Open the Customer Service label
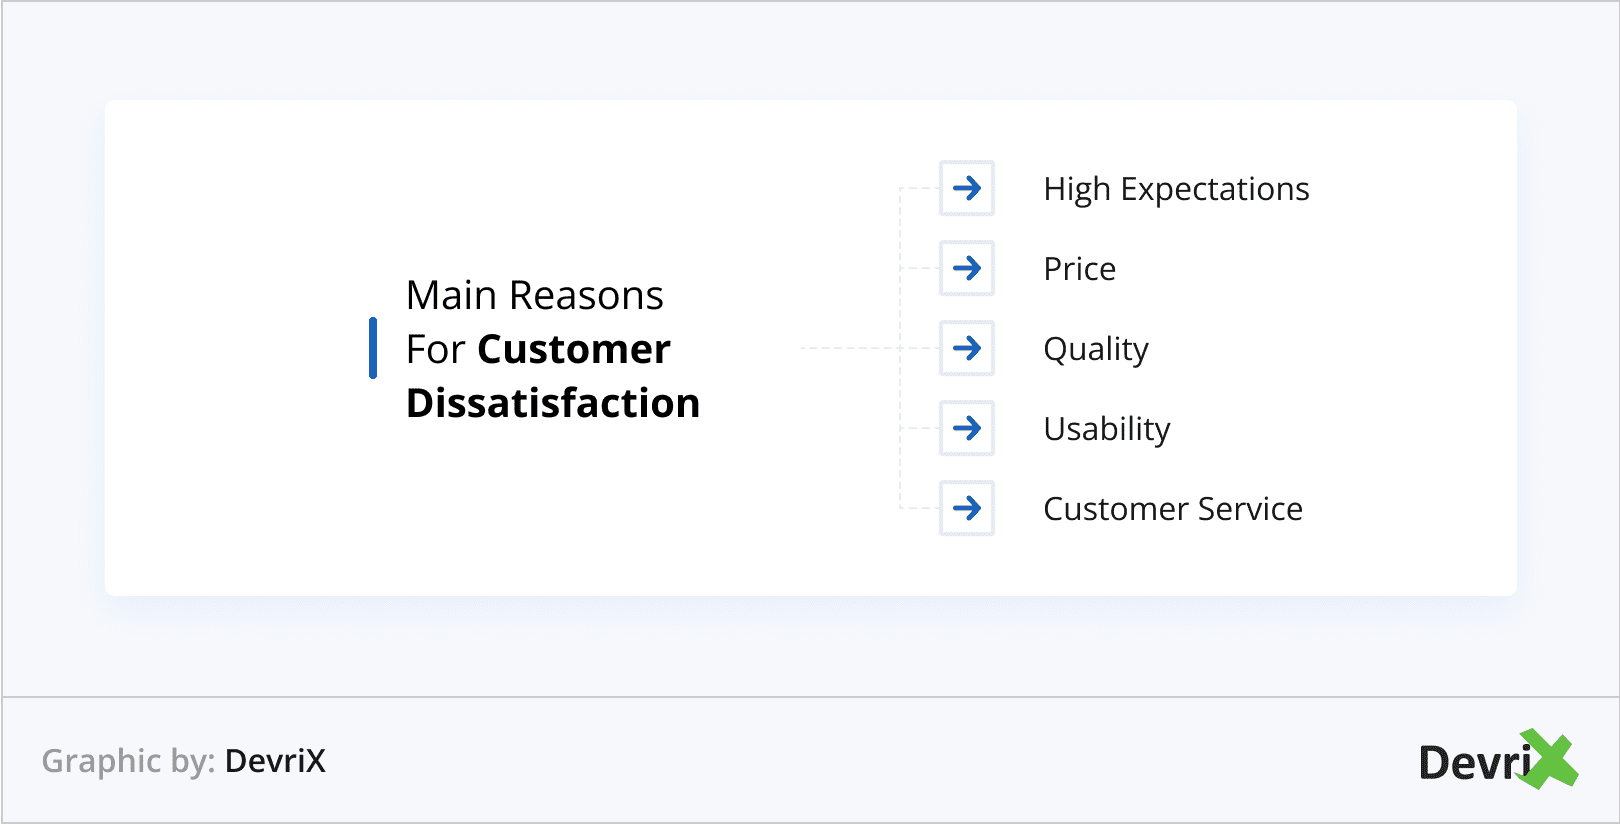The image size is (1620, 824). pyautogui.click(x=1172, y=509)
